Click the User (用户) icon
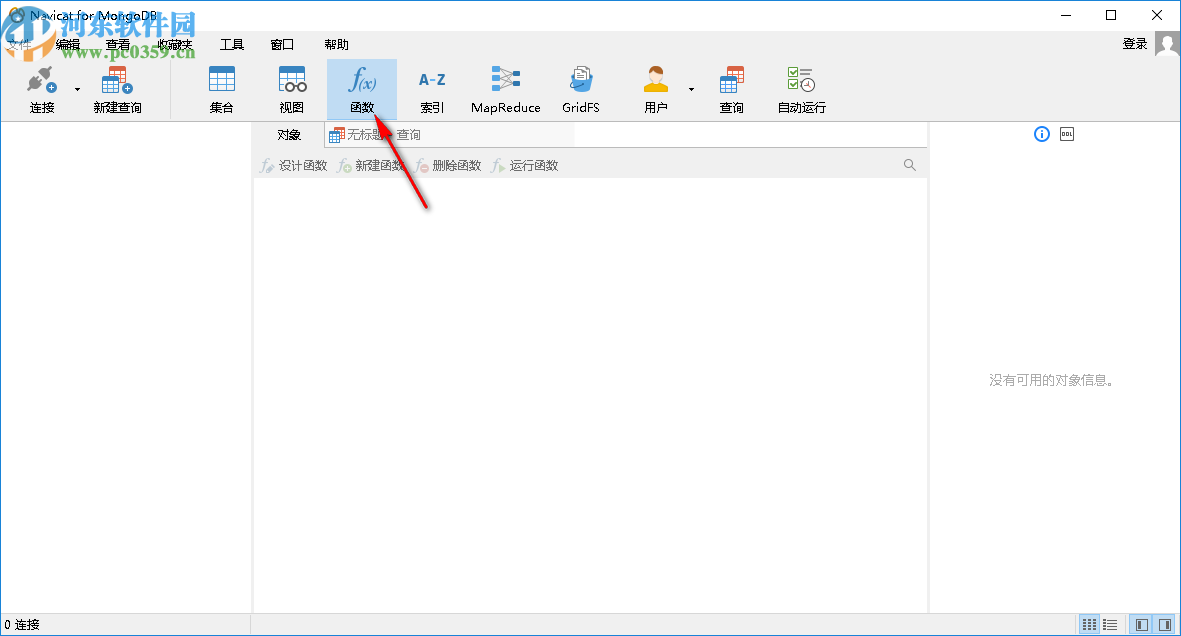This screenshot has height=636, width=1181. point(656,80)
